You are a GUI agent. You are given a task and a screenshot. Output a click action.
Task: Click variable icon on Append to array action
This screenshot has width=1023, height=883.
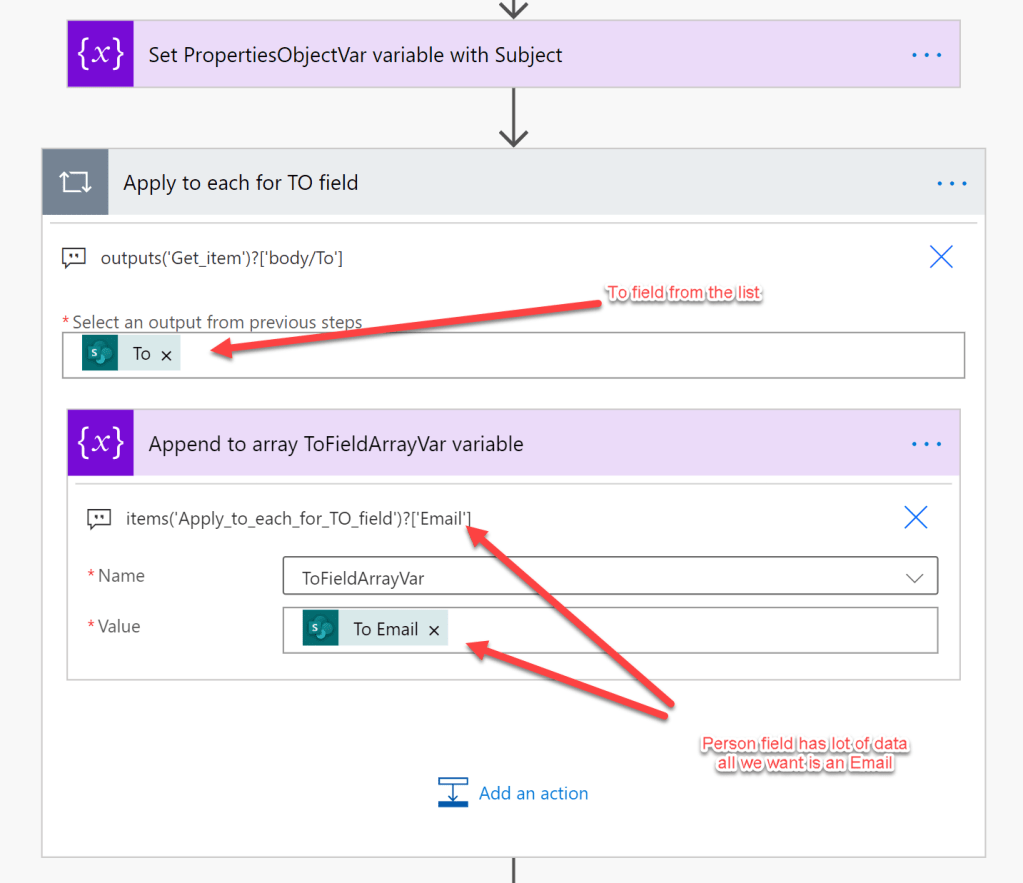pyautogui.click(x=101, y=443)
